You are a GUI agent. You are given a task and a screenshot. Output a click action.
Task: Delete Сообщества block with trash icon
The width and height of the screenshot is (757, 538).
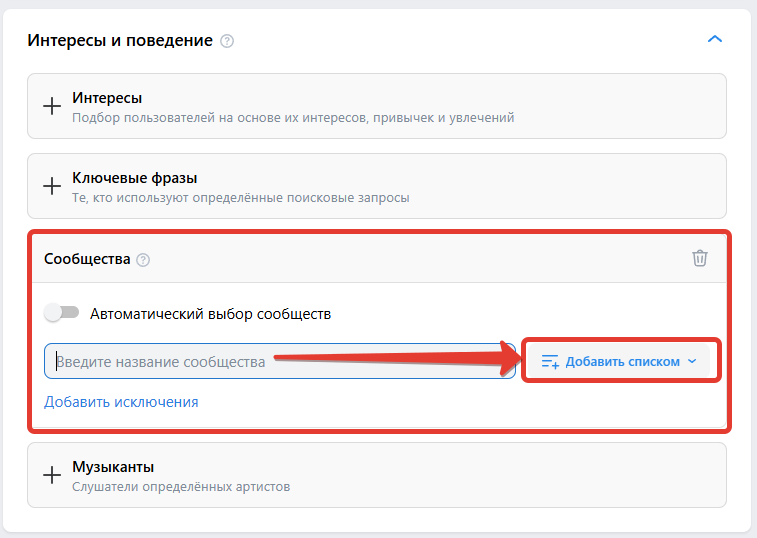click(x=700, y=258)
